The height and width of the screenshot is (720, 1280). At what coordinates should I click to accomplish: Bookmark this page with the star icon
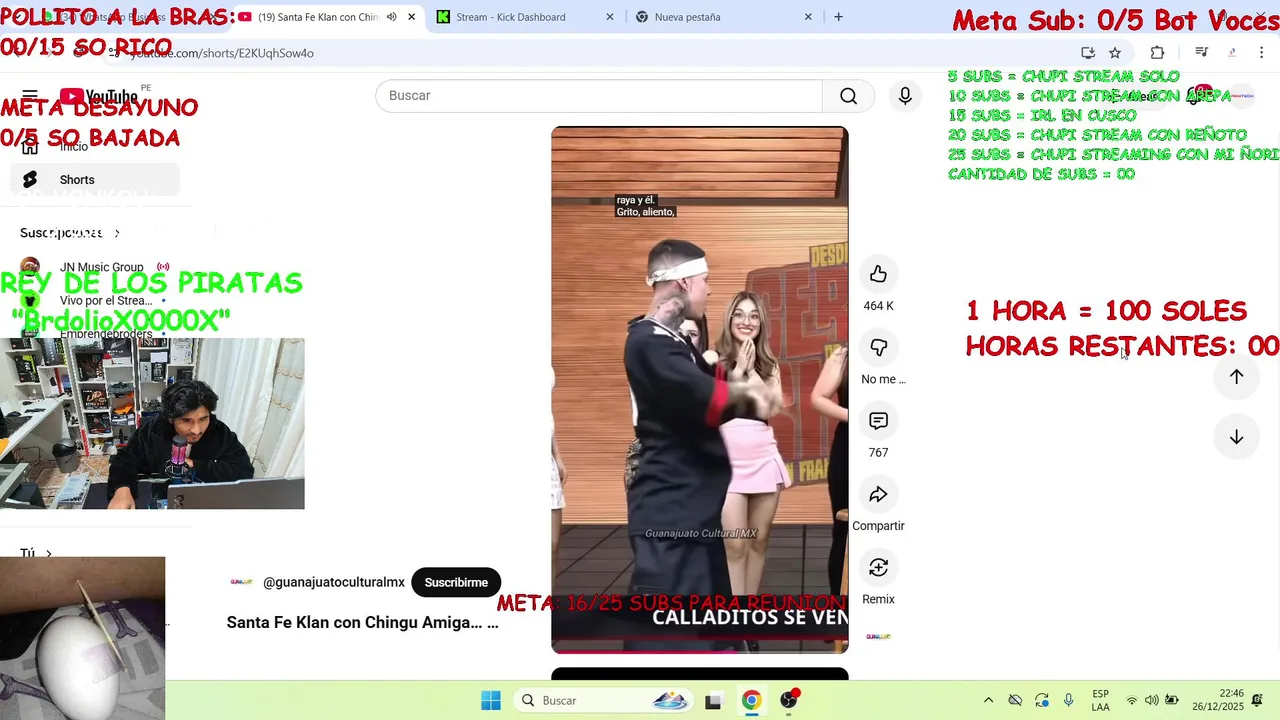click(1115, 53)
